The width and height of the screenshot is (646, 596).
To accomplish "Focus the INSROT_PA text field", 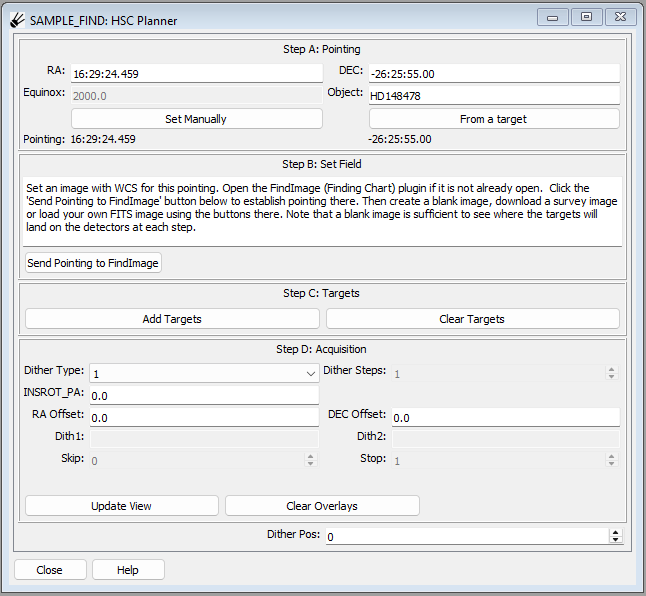I will pyautogui.click(x=204, y=395).
